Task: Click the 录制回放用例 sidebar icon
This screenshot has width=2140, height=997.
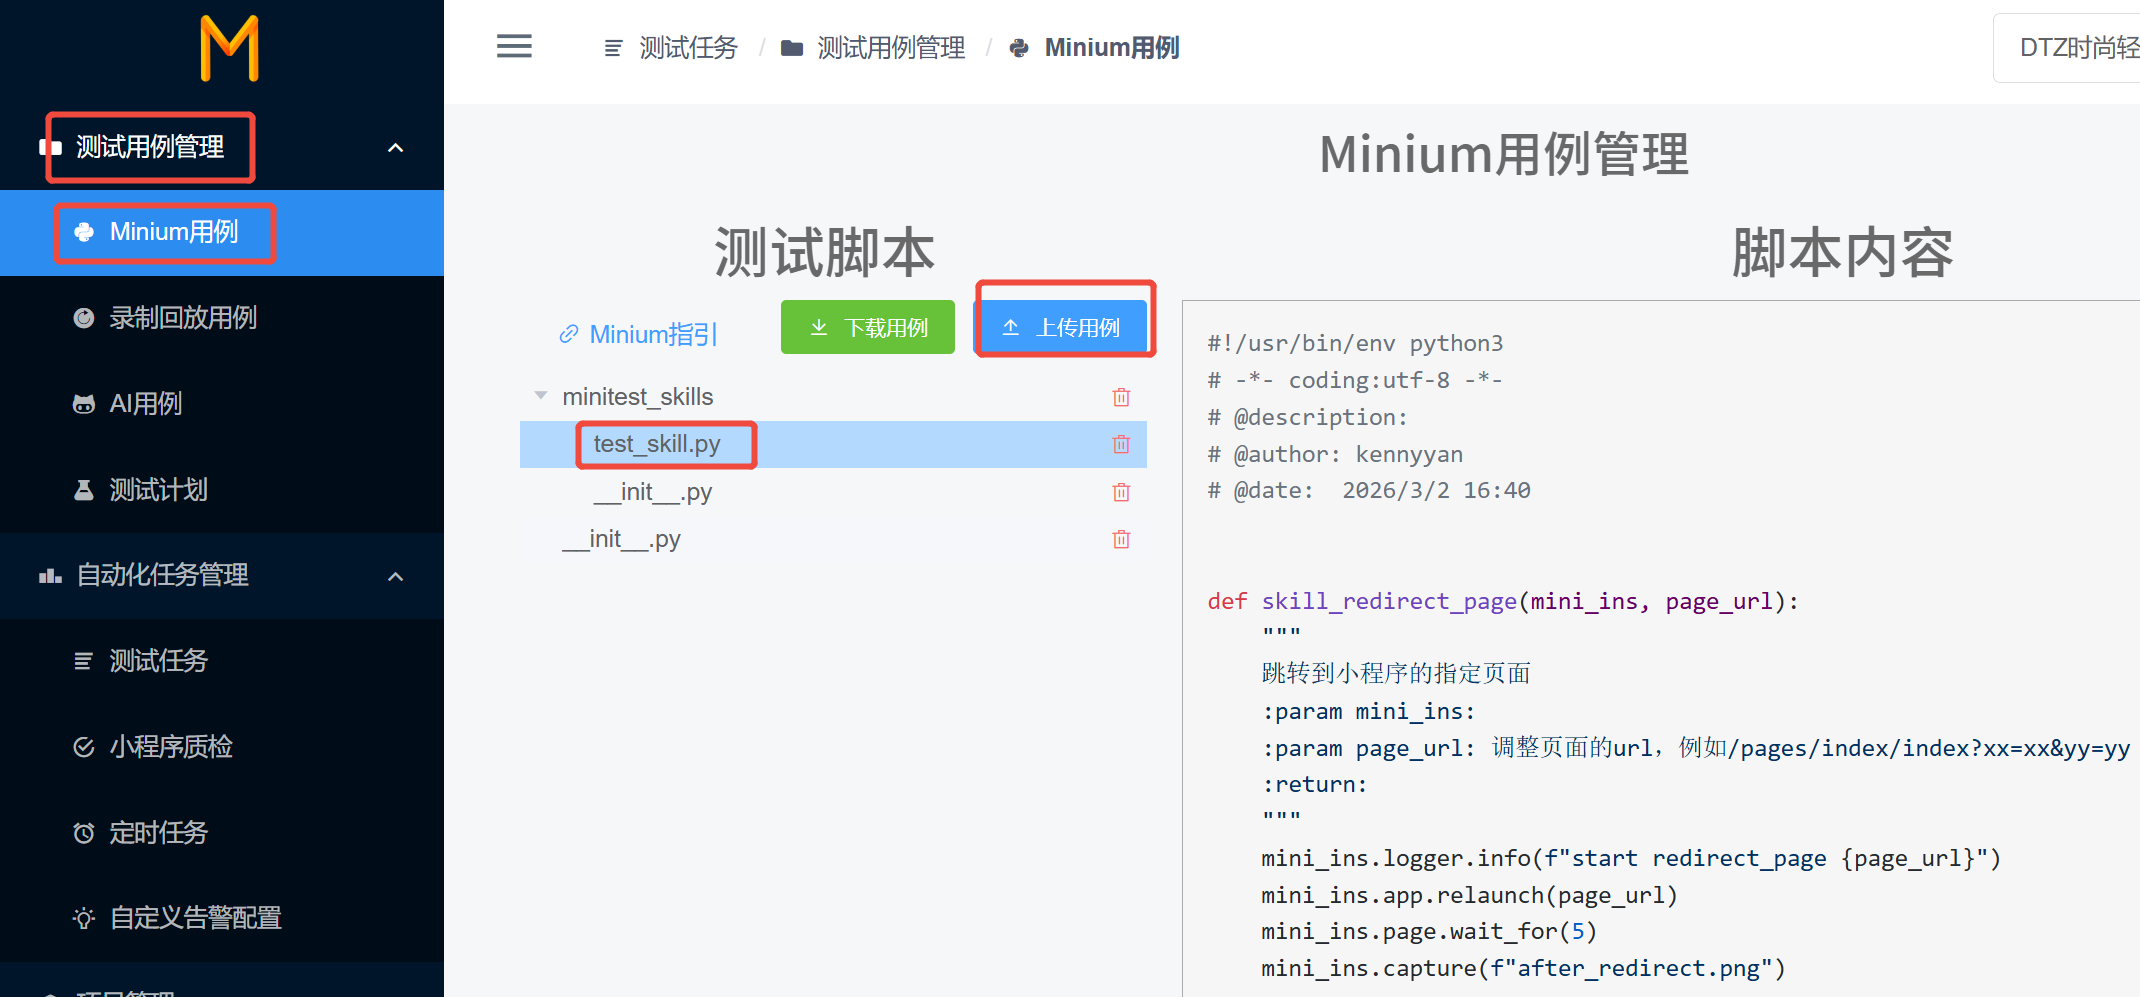Action: tap(84, 318)
